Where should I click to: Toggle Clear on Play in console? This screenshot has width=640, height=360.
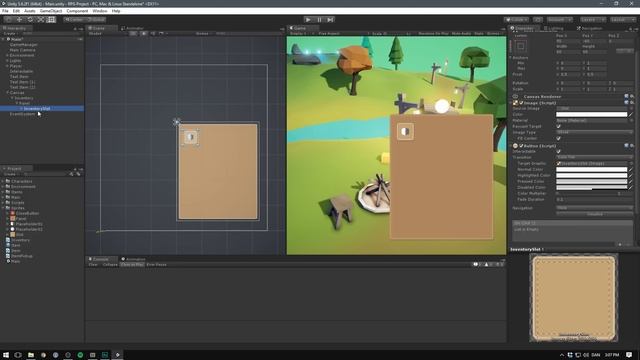132,264
